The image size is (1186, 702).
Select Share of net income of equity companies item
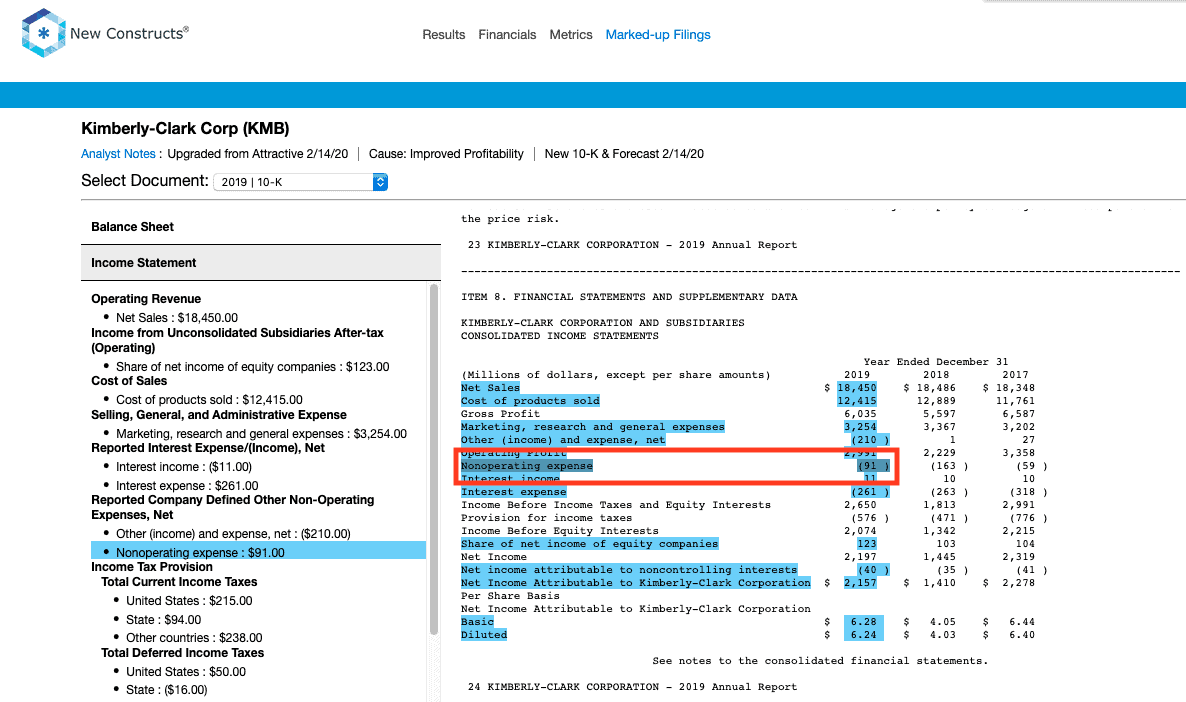253,367
